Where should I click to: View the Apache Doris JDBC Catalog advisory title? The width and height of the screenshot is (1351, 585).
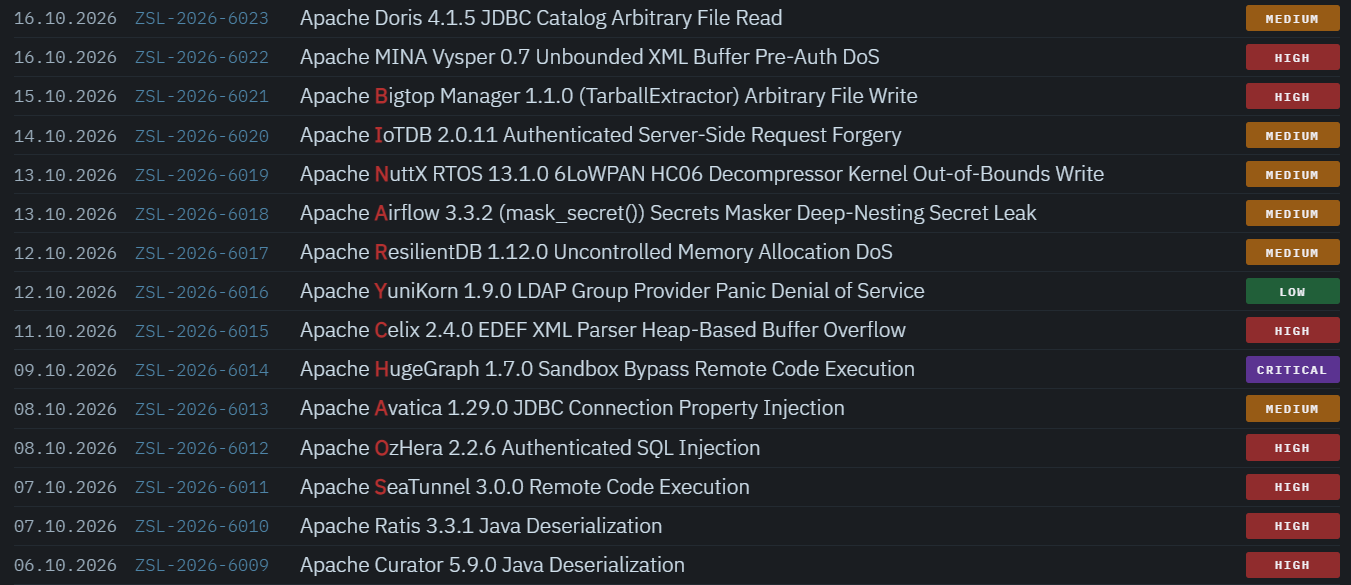[541, 19]
